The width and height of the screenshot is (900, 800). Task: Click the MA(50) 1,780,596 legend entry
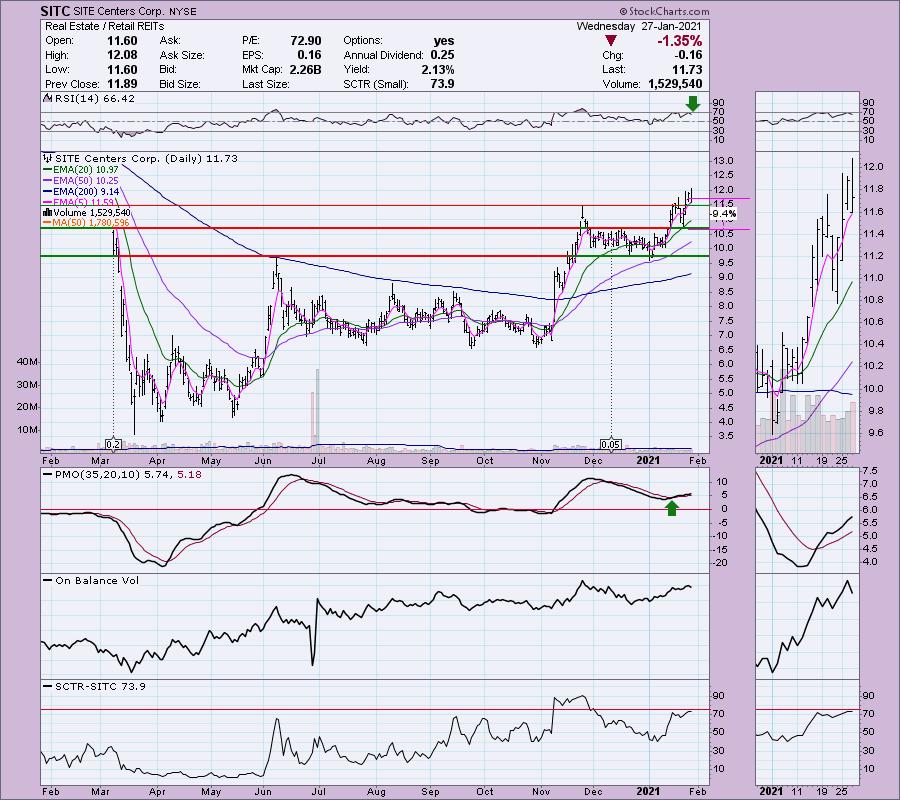tap(86, 223)
